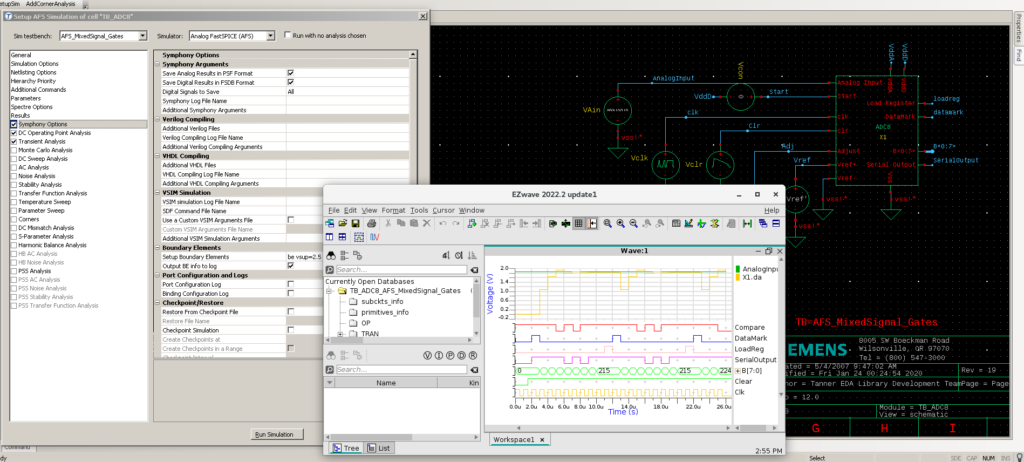The height and width of the screenshot is (462, 1024).
Task: Enable the Monte Carlo Analysis checkbox
Action: 14,150
